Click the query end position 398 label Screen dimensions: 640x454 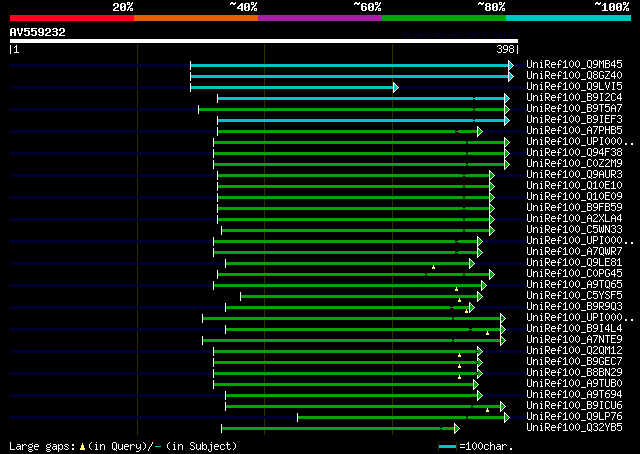[505, 49]
